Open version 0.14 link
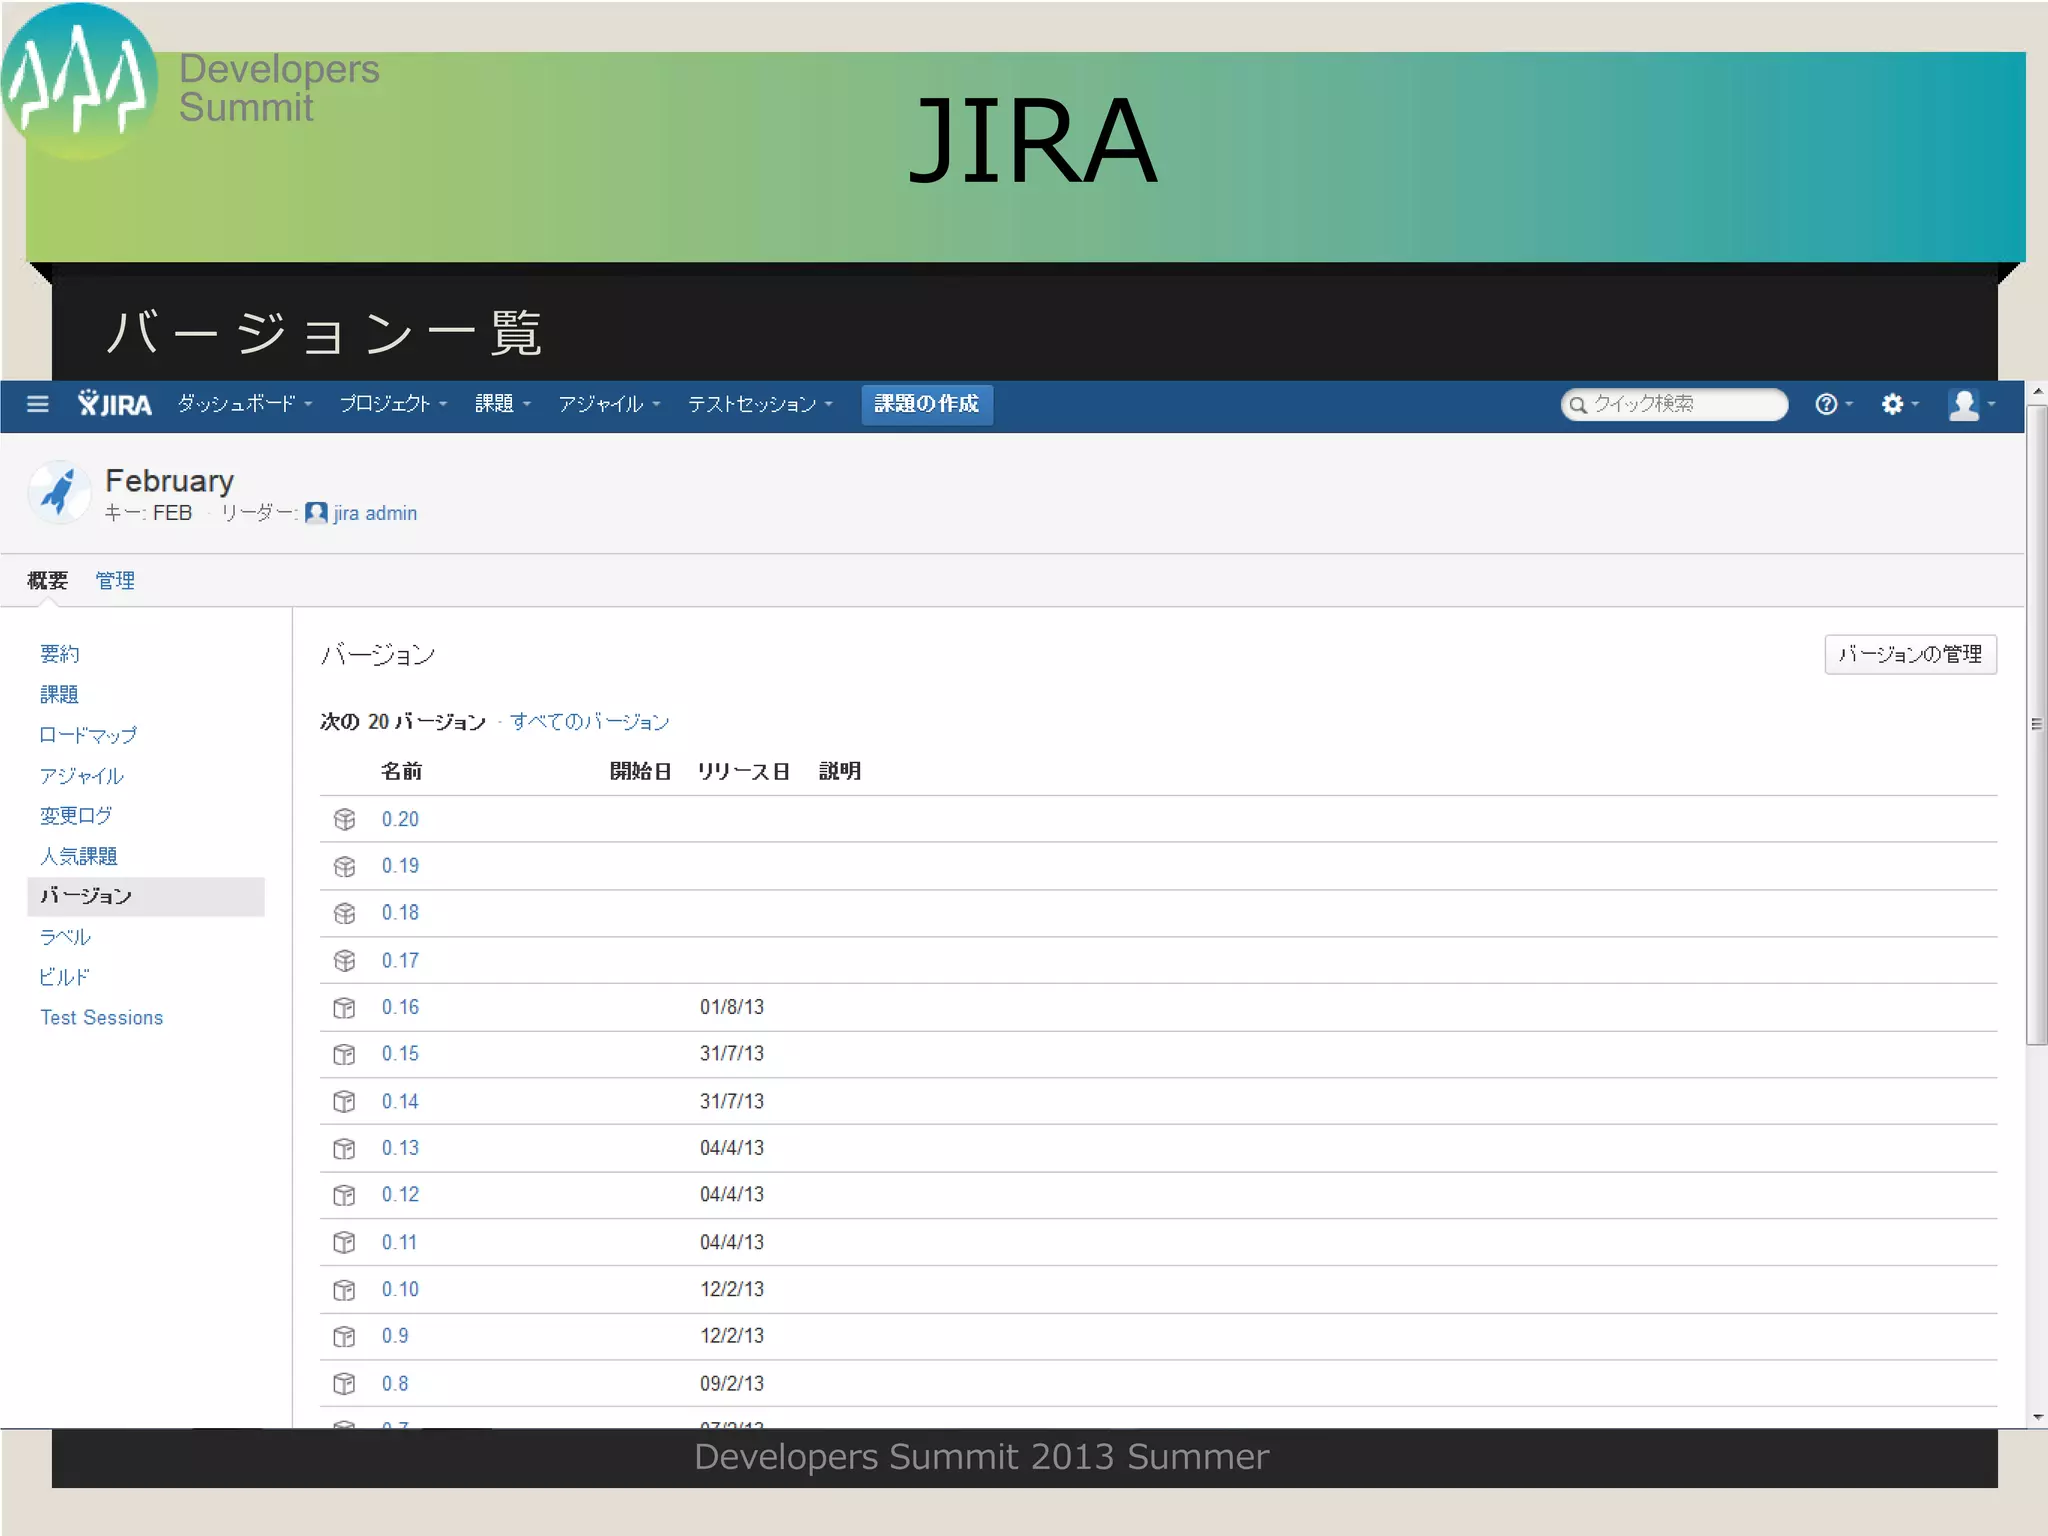2048x1536 pixels. coord(400,1102)
